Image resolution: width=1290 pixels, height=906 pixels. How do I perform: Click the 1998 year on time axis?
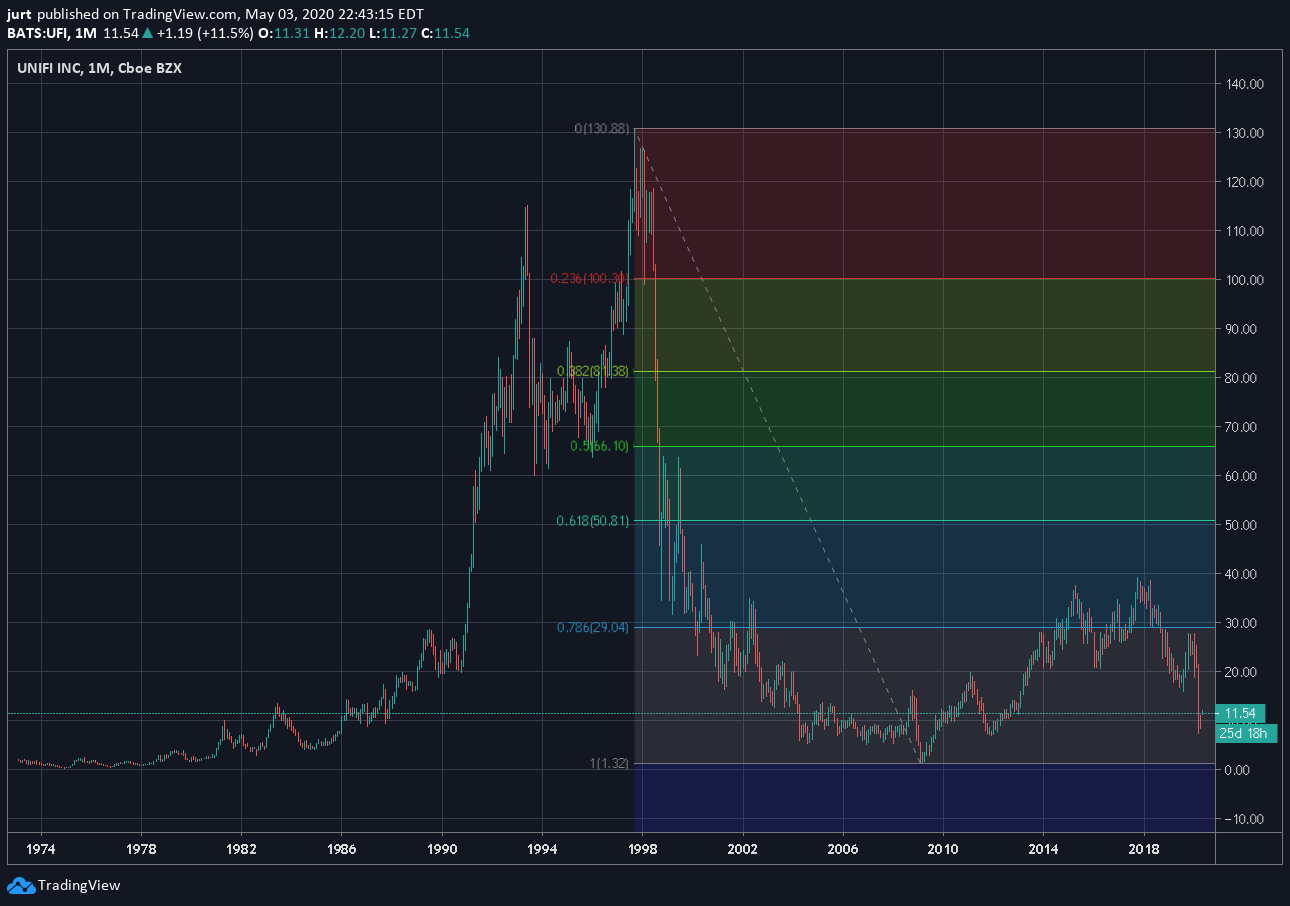(642, 849)
